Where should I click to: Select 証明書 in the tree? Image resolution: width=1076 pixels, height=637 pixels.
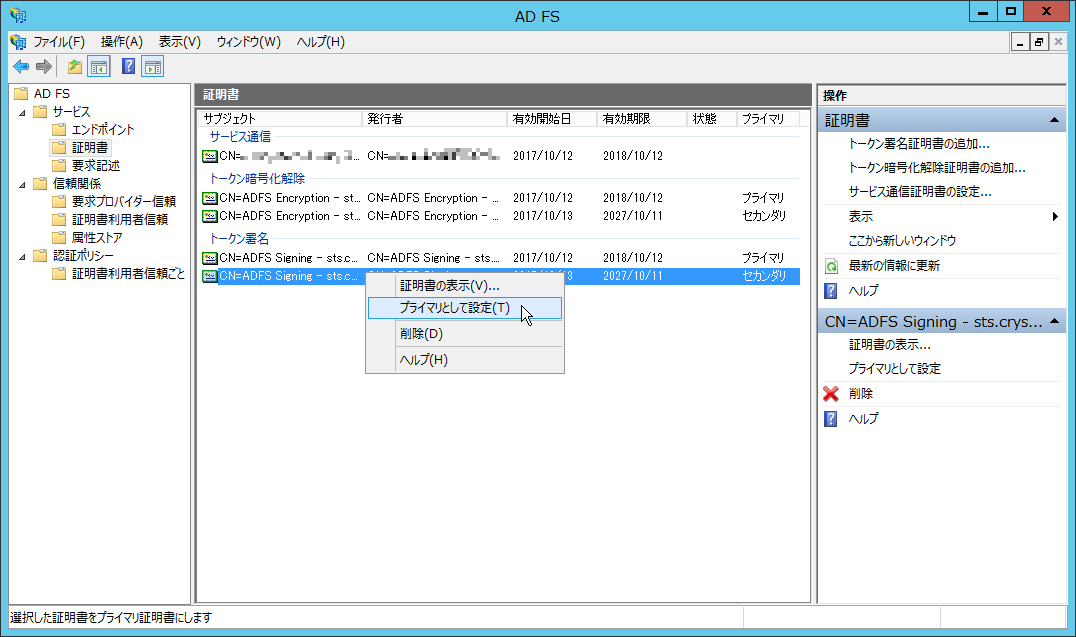click(x=90, y=148)
